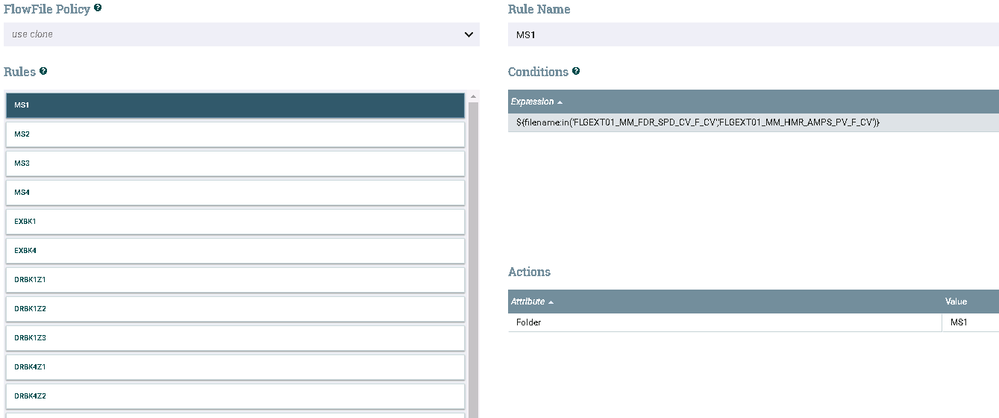Select the MS3 rule

coord(235,163)
